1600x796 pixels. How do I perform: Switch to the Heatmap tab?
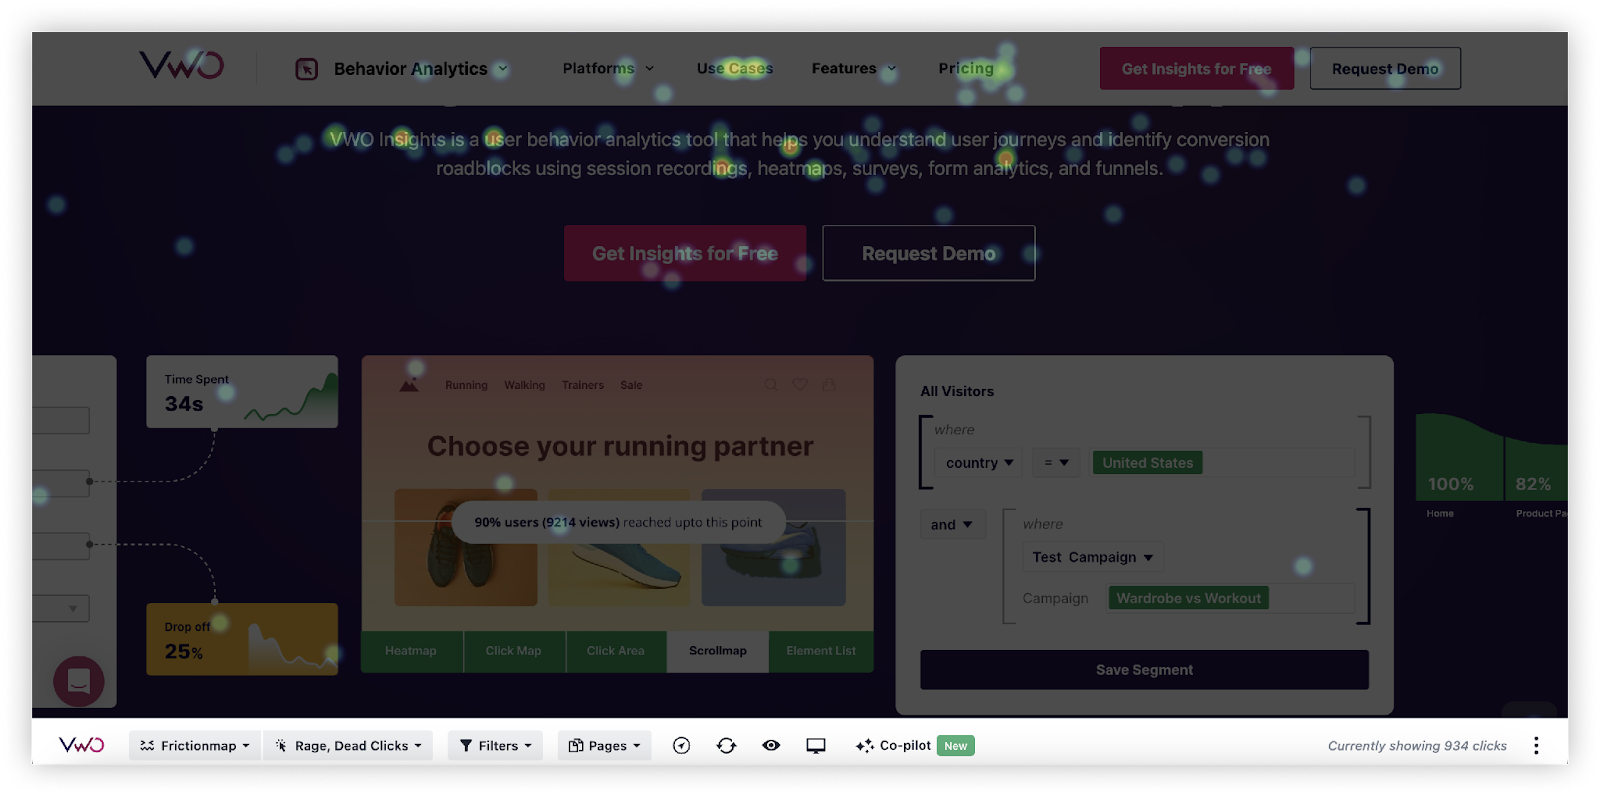(411, 651)
